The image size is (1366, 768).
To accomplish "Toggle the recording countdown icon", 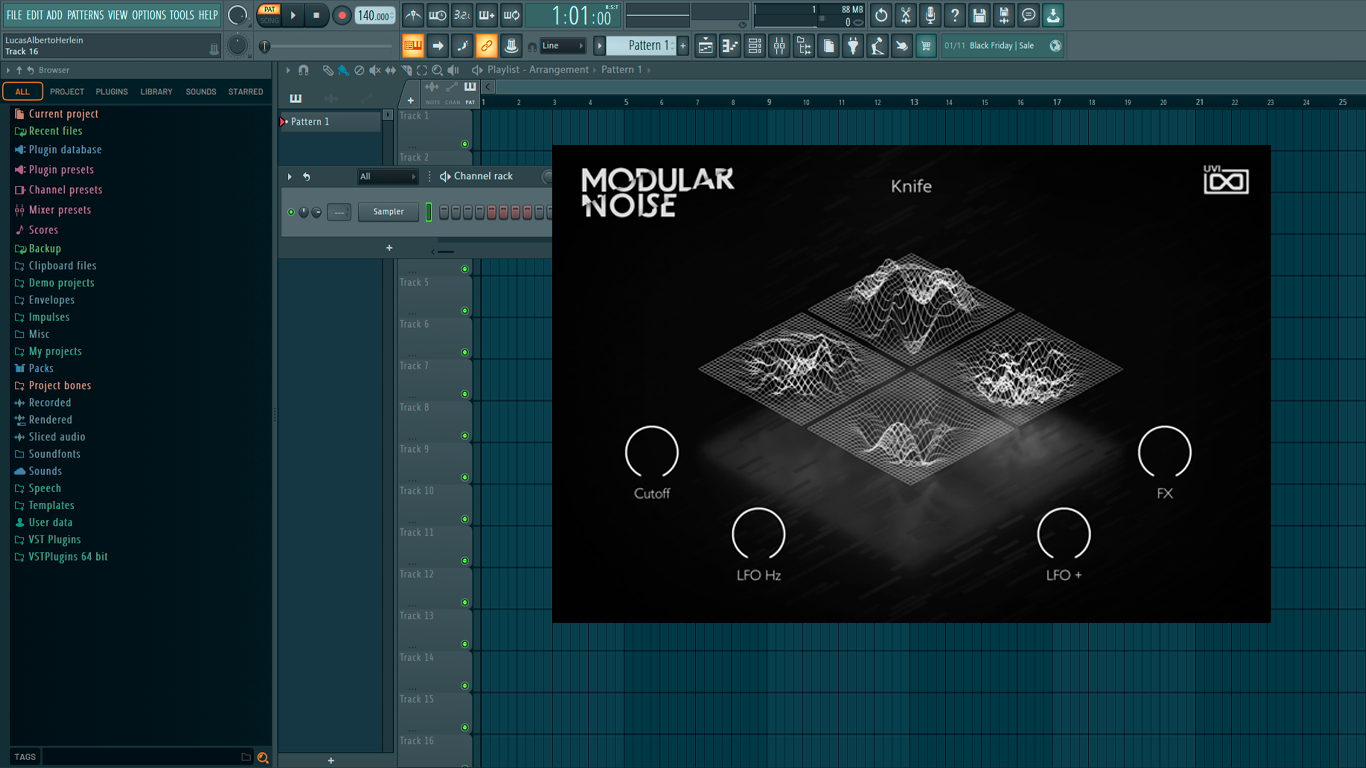I will click(462, 15).
